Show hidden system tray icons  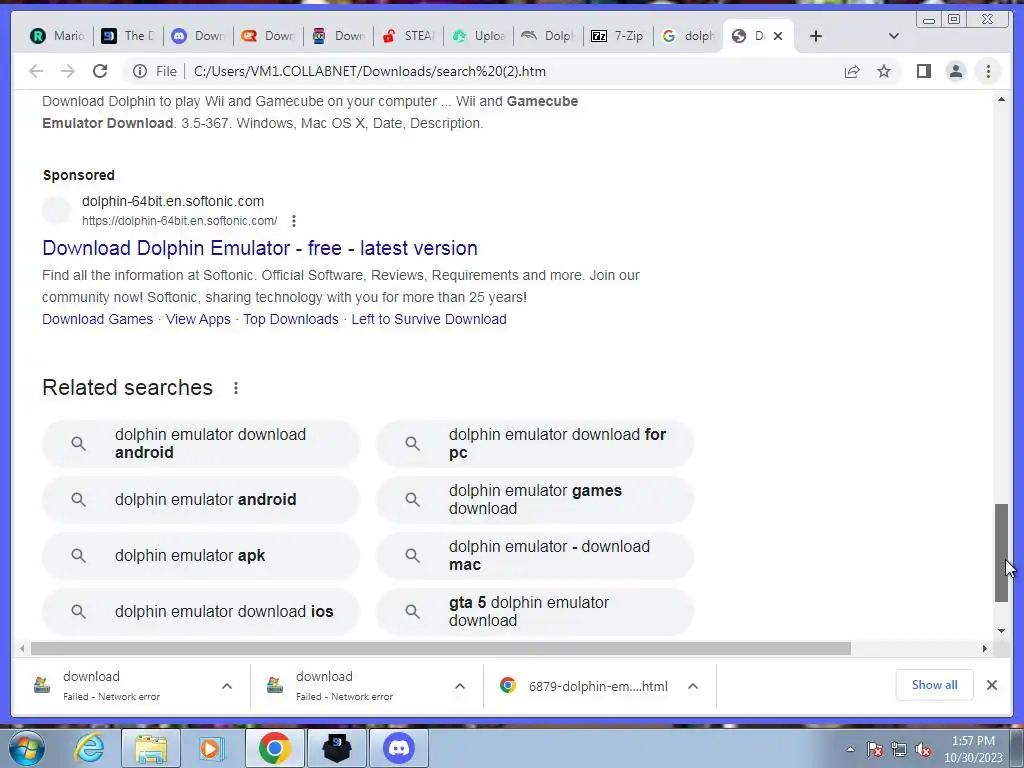(850, 749)
